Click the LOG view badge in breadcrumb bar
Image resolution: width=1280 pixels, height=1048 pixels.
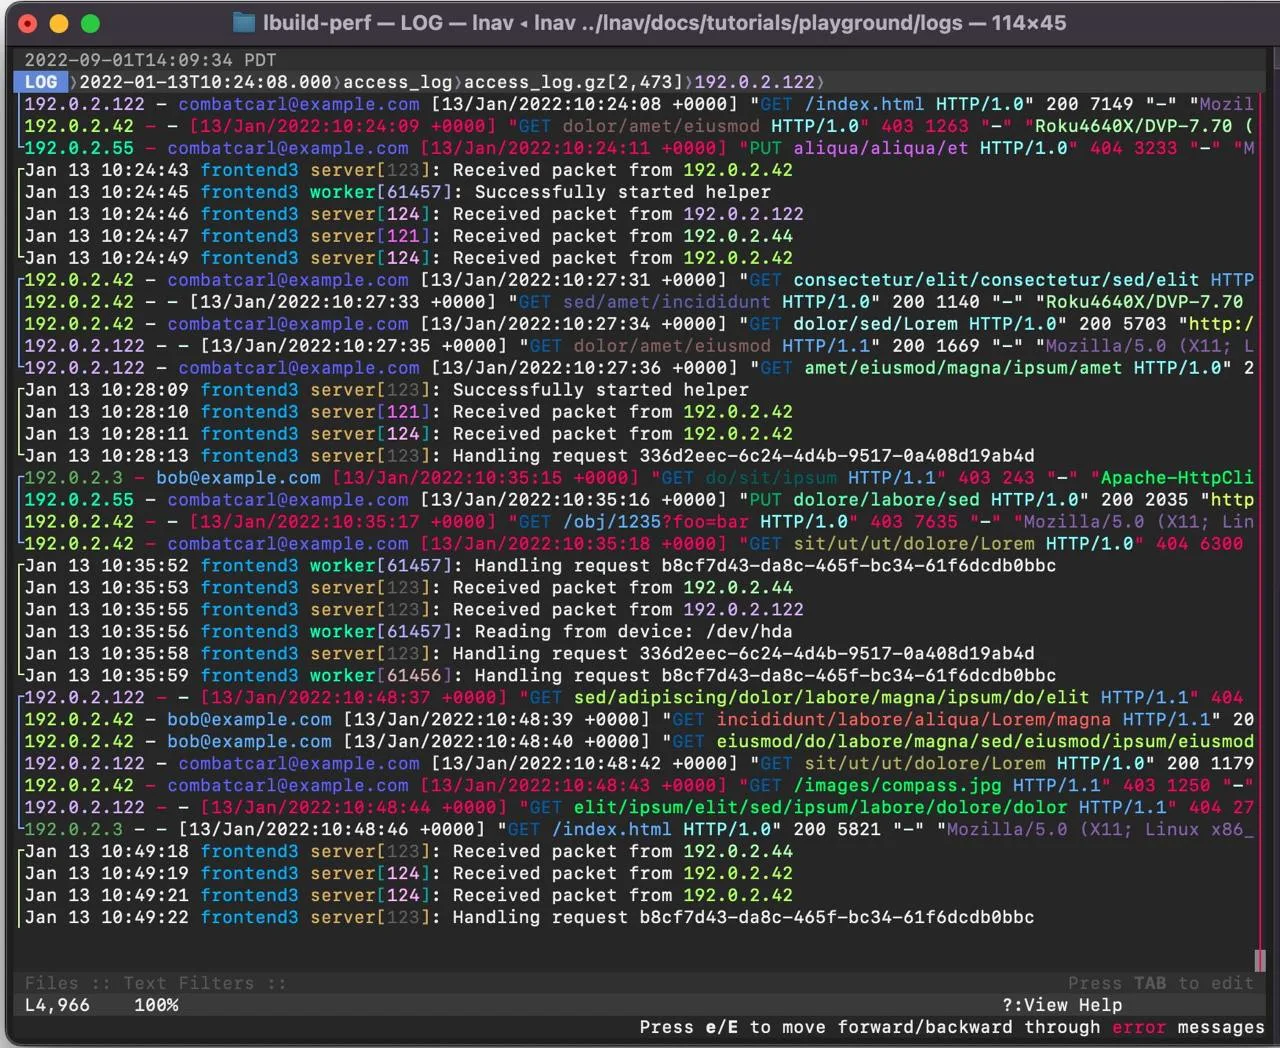pos(41,82)
